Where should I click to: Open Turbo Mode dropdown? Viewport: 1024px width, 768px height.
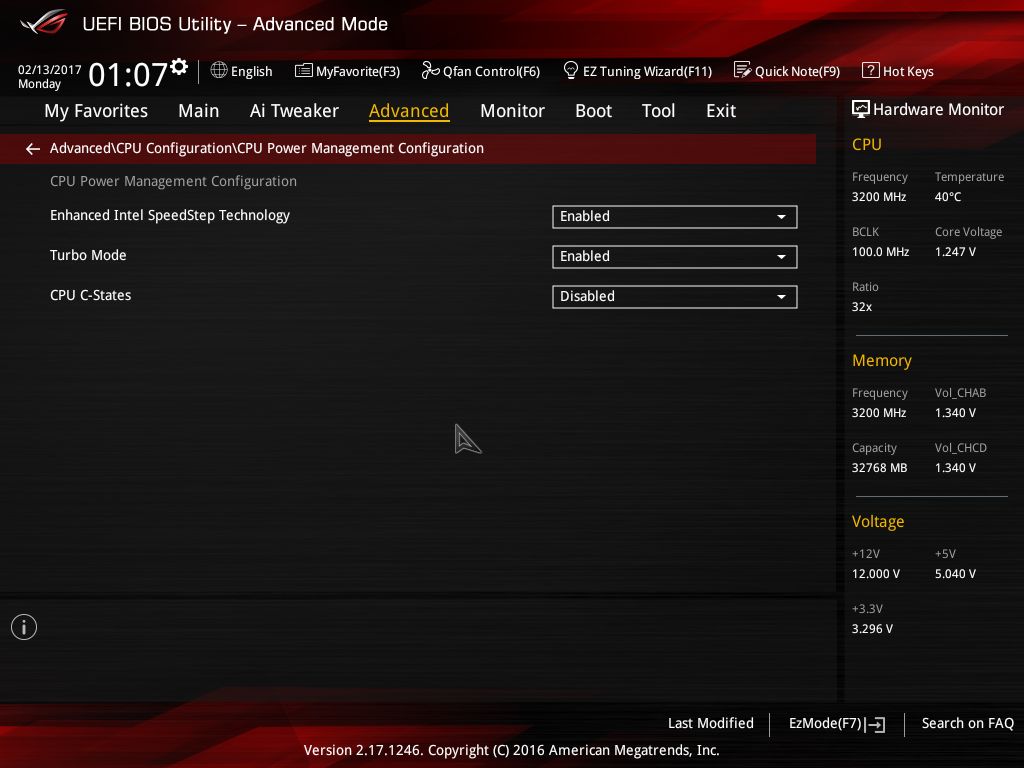click(675, 257)
